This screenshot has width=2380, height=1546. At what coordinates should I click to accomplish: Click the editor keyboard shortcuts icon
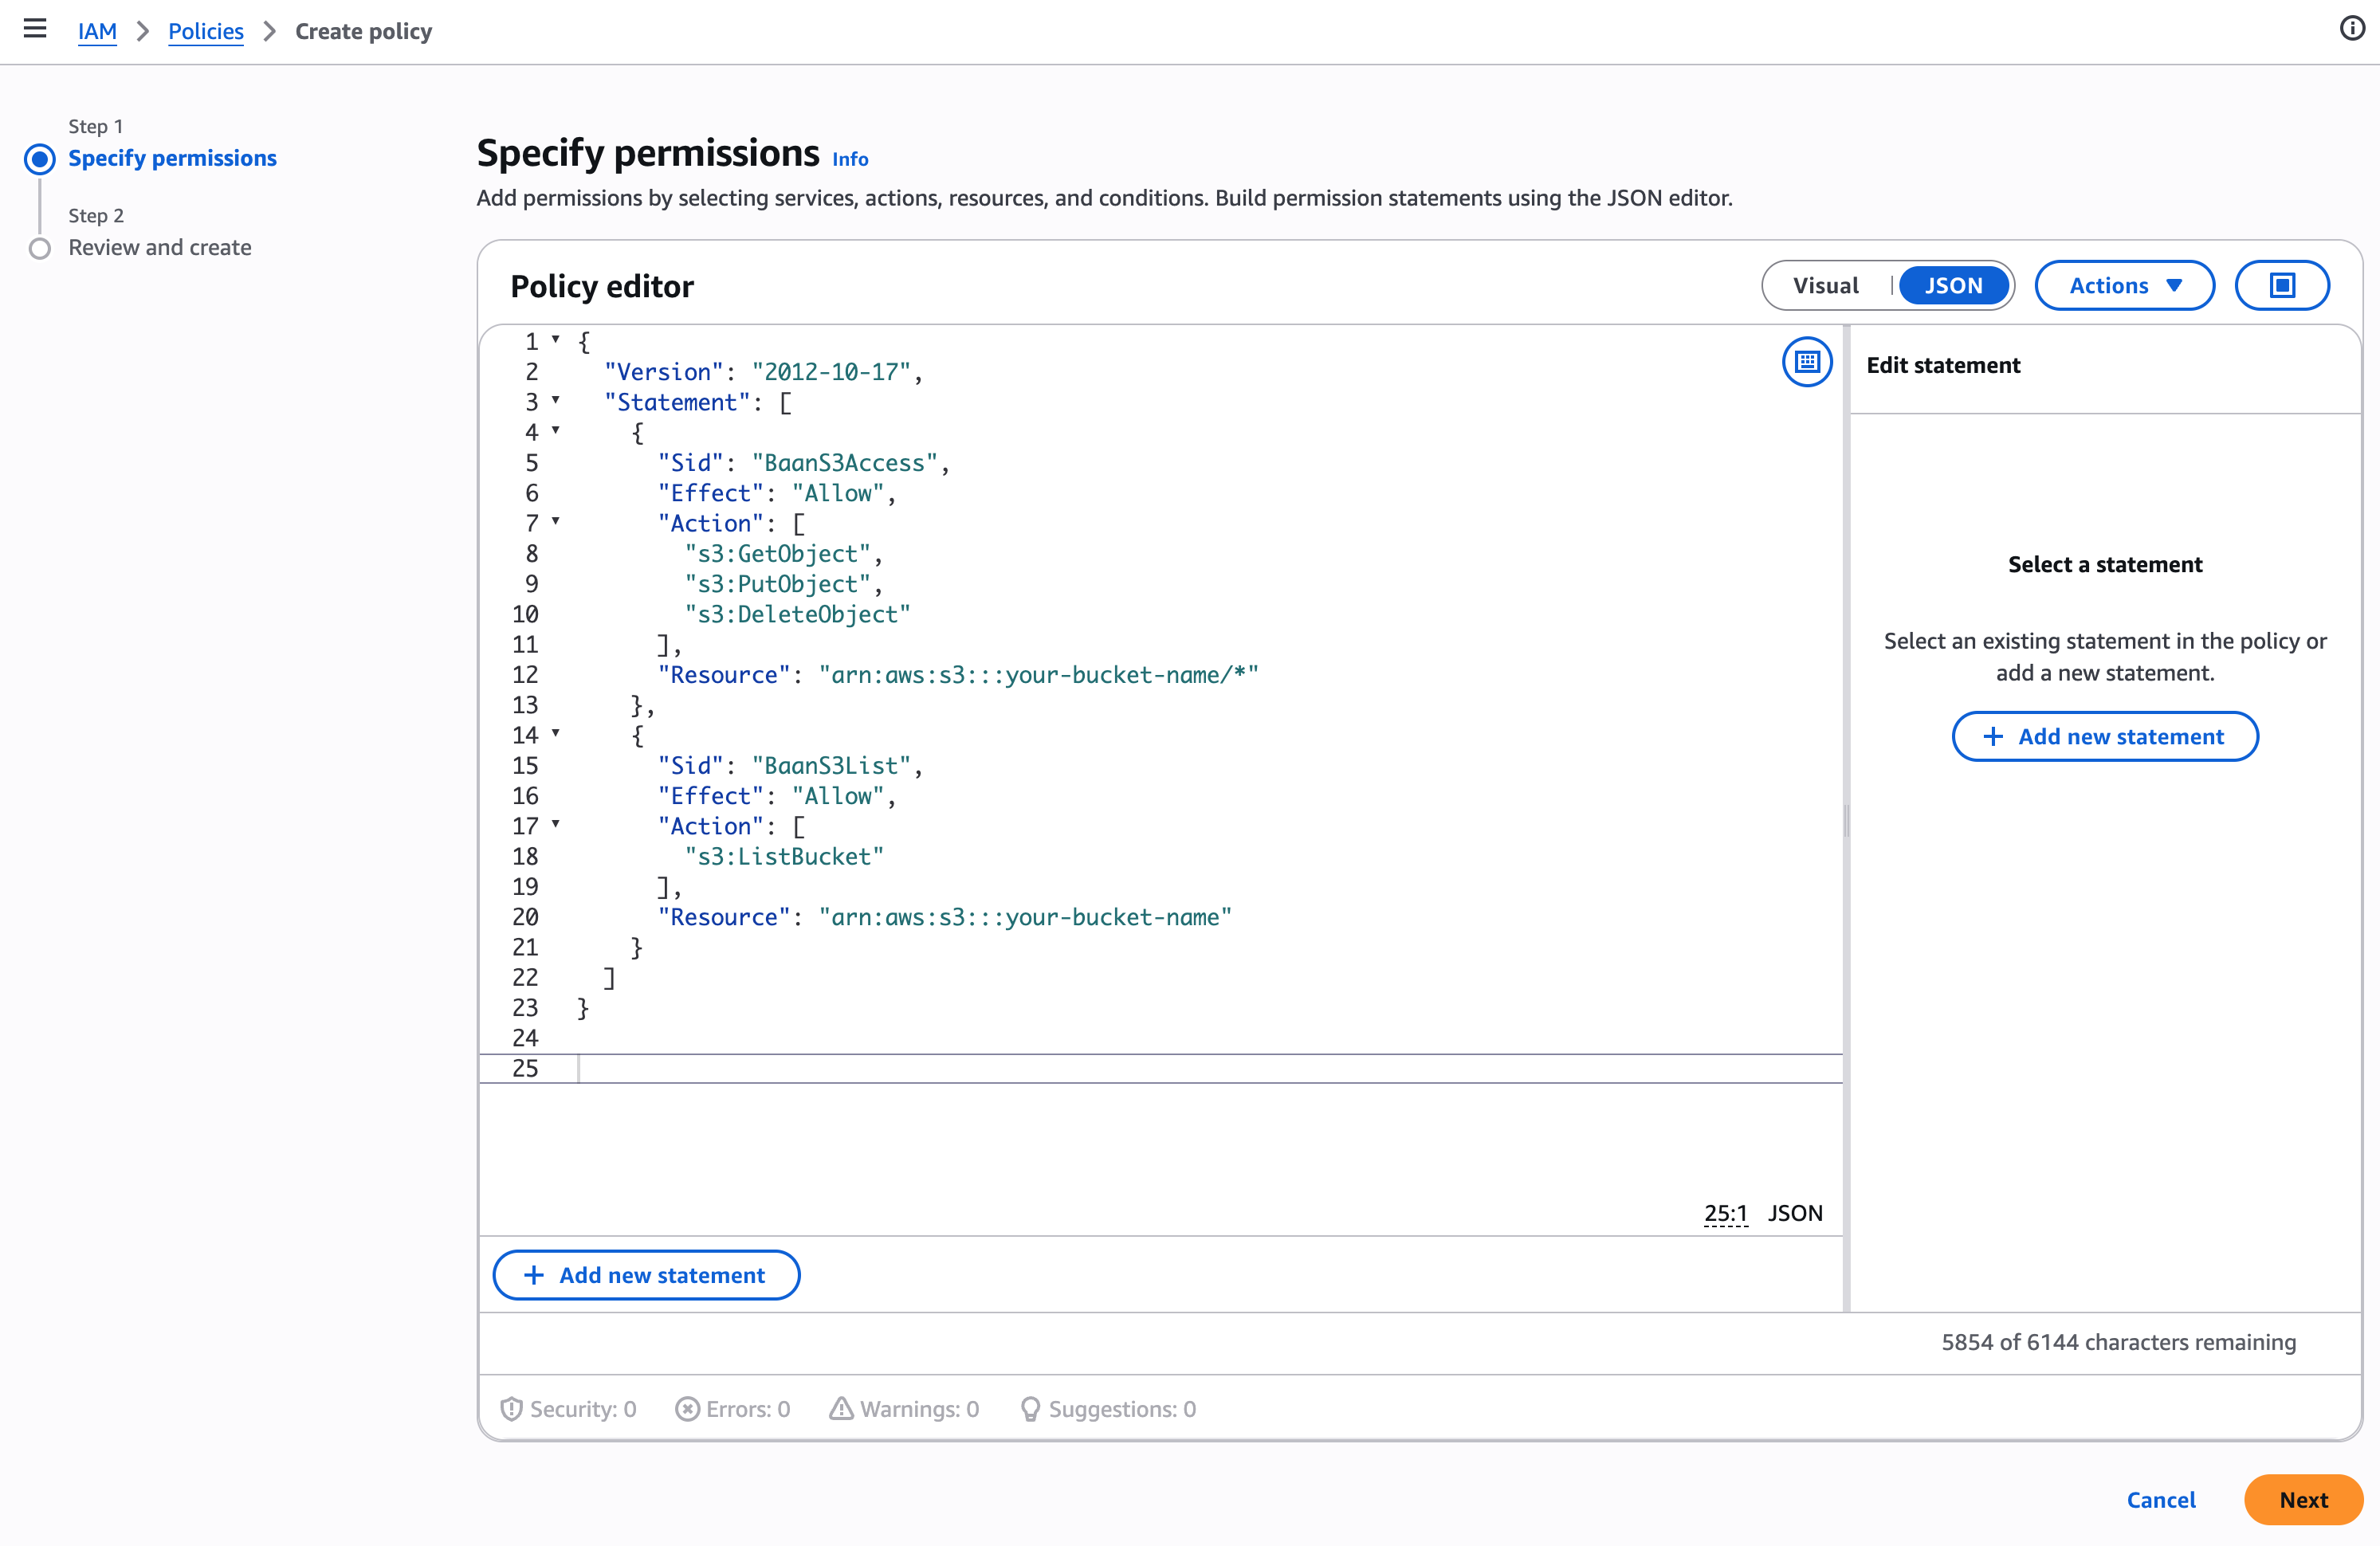[1806, 361]
